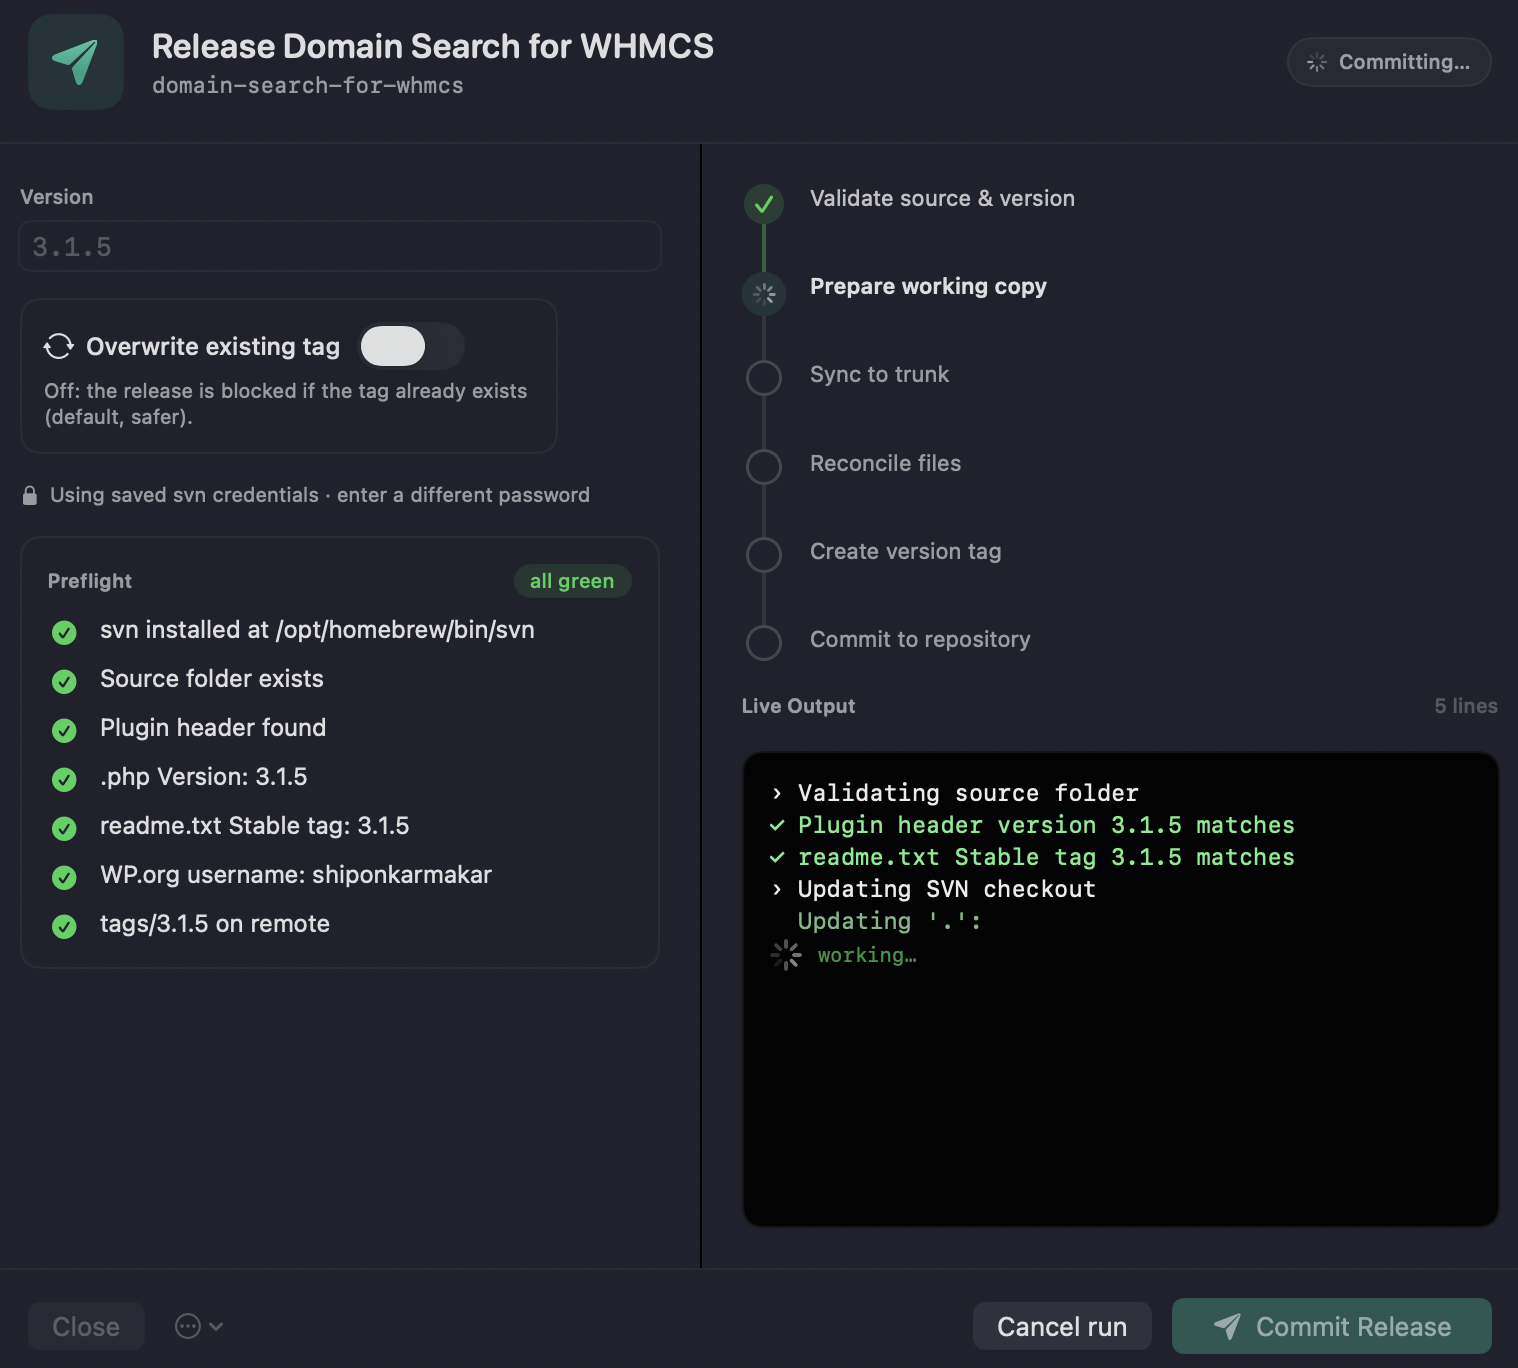Click the working spinner in live output
This screenshot has width=1518, height=1368.
(x=786, y=955)
